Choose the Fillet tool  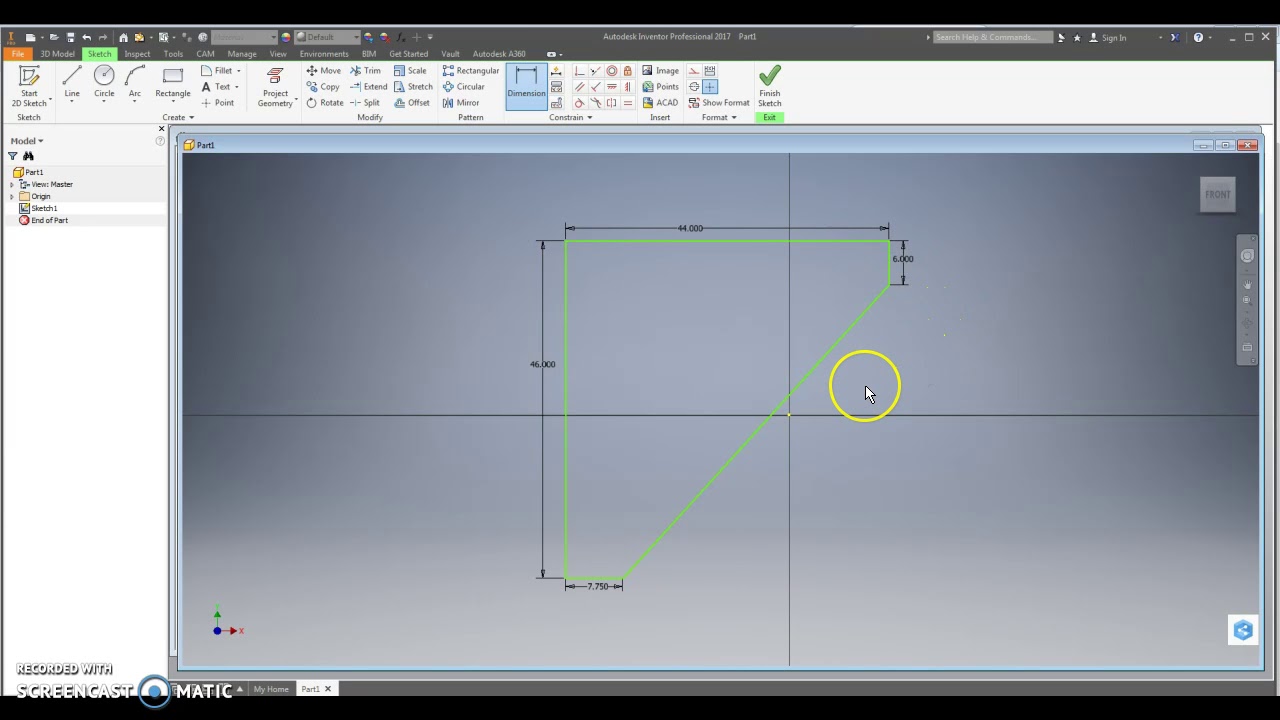coord(216,71)
